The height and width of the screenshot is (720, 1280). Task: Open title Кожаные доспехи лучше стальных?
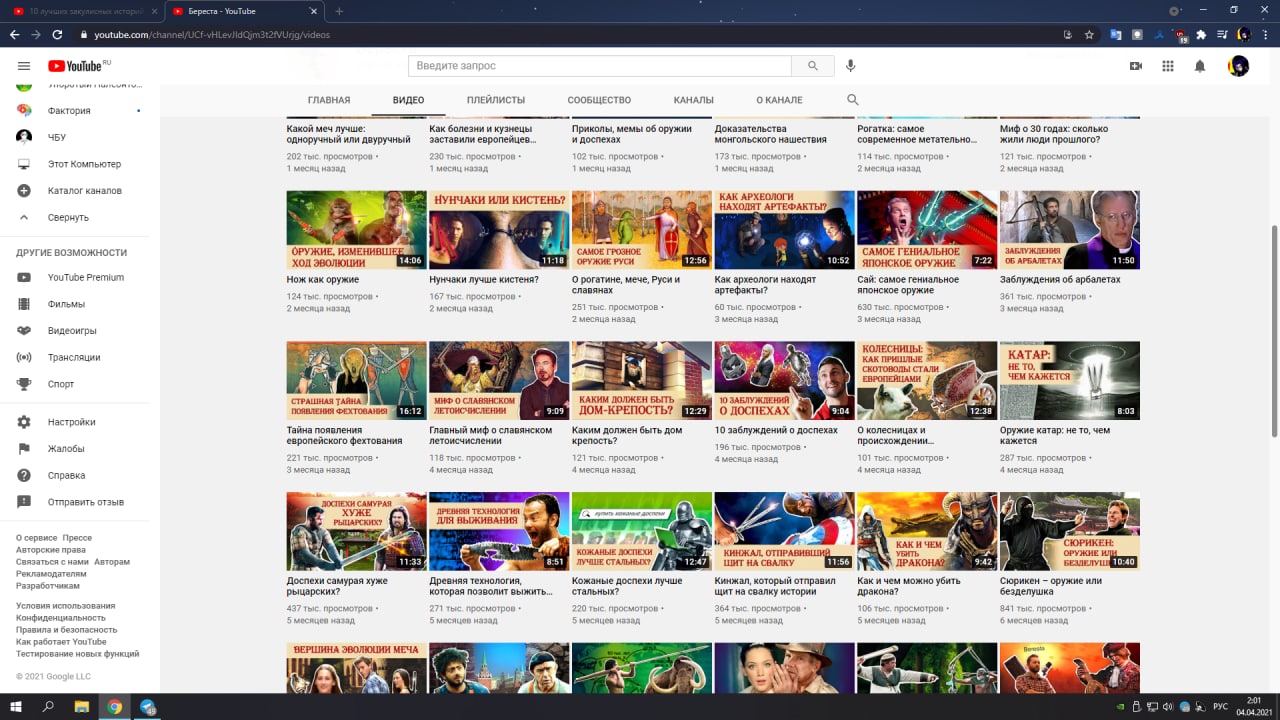[x=627, y=586]
